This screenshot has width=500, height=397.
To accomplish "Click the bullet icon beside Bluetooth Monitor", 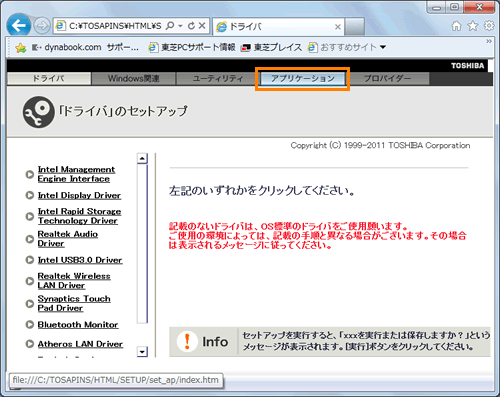I will pyautogui.click(x=30, y=325).
